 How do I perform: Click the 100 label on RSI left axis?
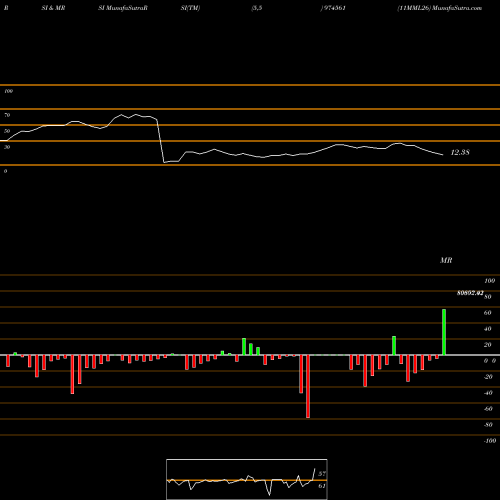coord(8,91)
